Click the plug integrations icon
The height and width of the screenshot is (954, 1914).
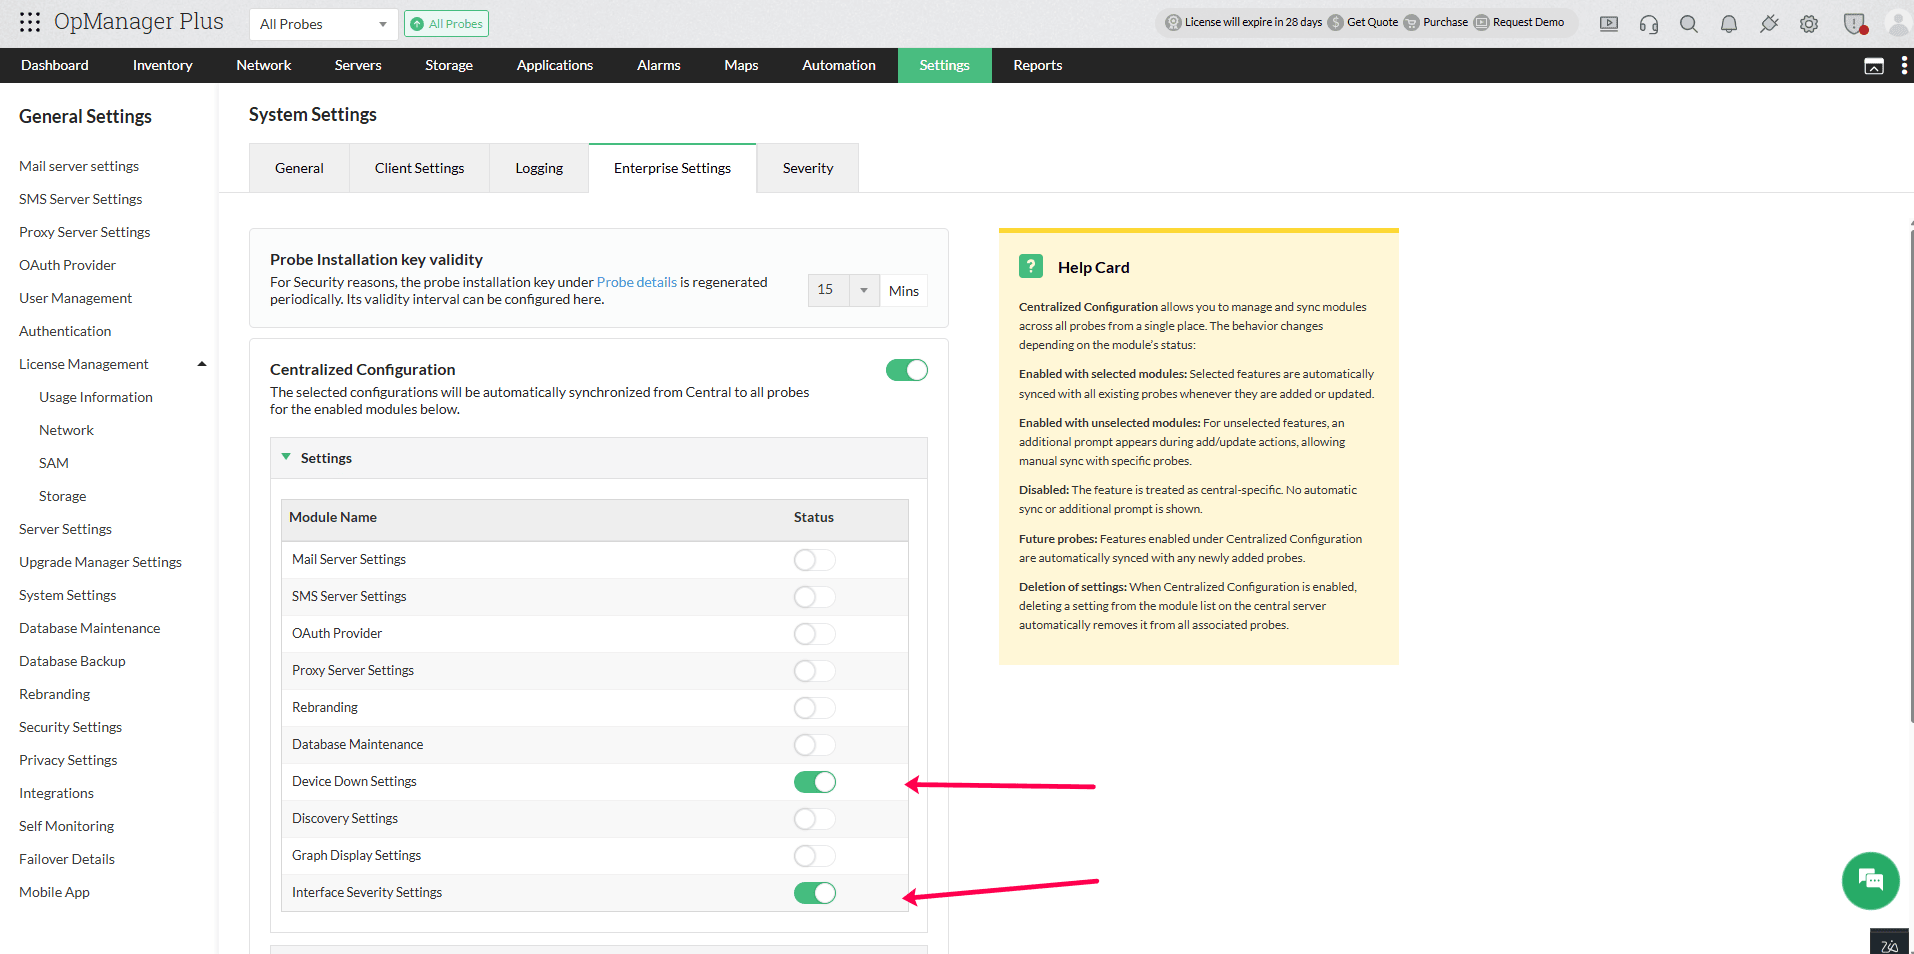[1769, 24]
